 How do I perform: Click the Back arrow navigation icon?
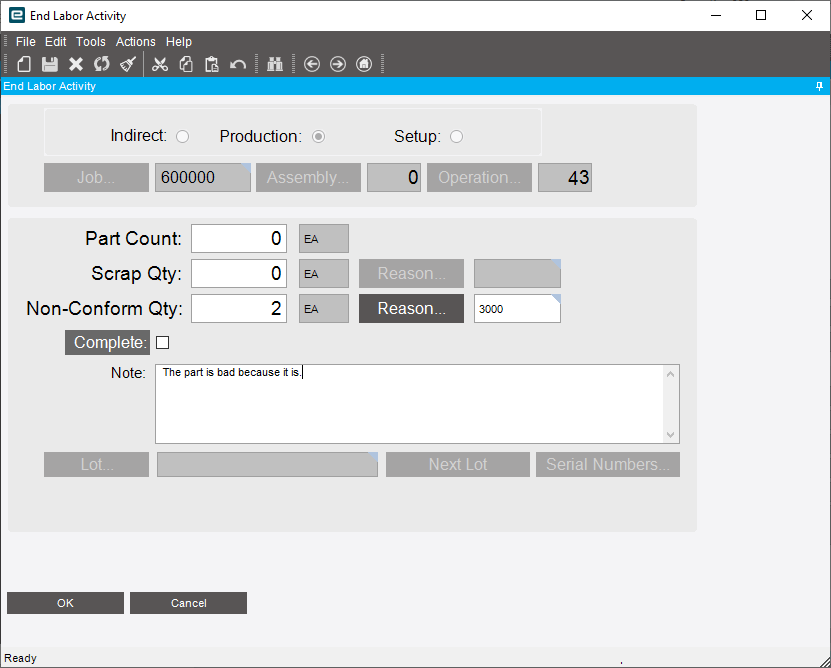pyautogui.click(x=312, y=64)
